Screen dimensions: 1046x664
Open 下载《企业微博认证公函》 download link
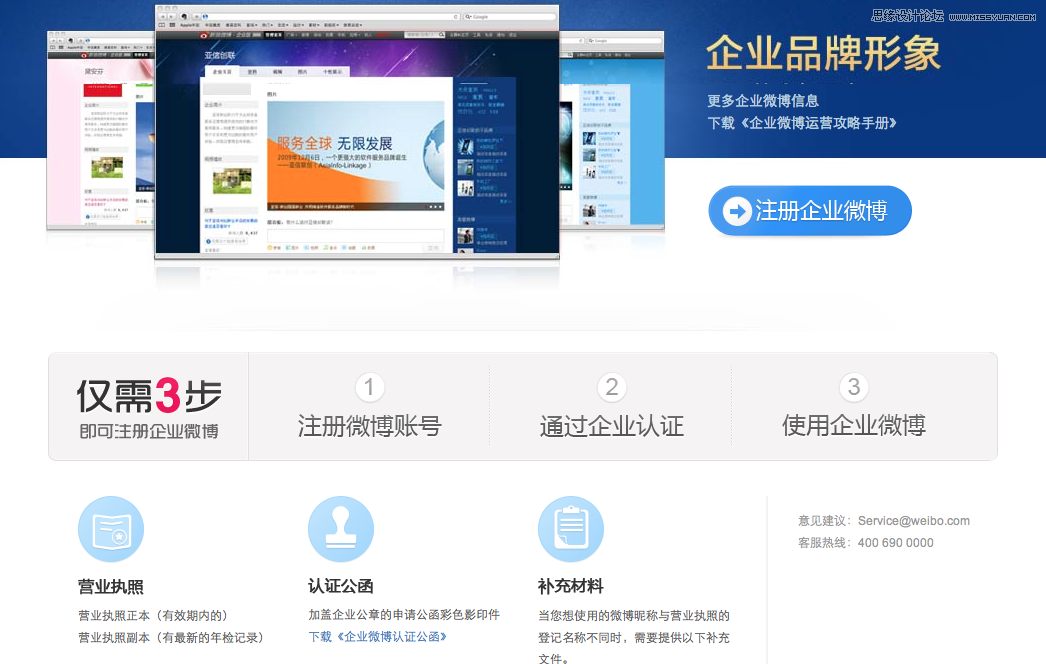(378, 636)
